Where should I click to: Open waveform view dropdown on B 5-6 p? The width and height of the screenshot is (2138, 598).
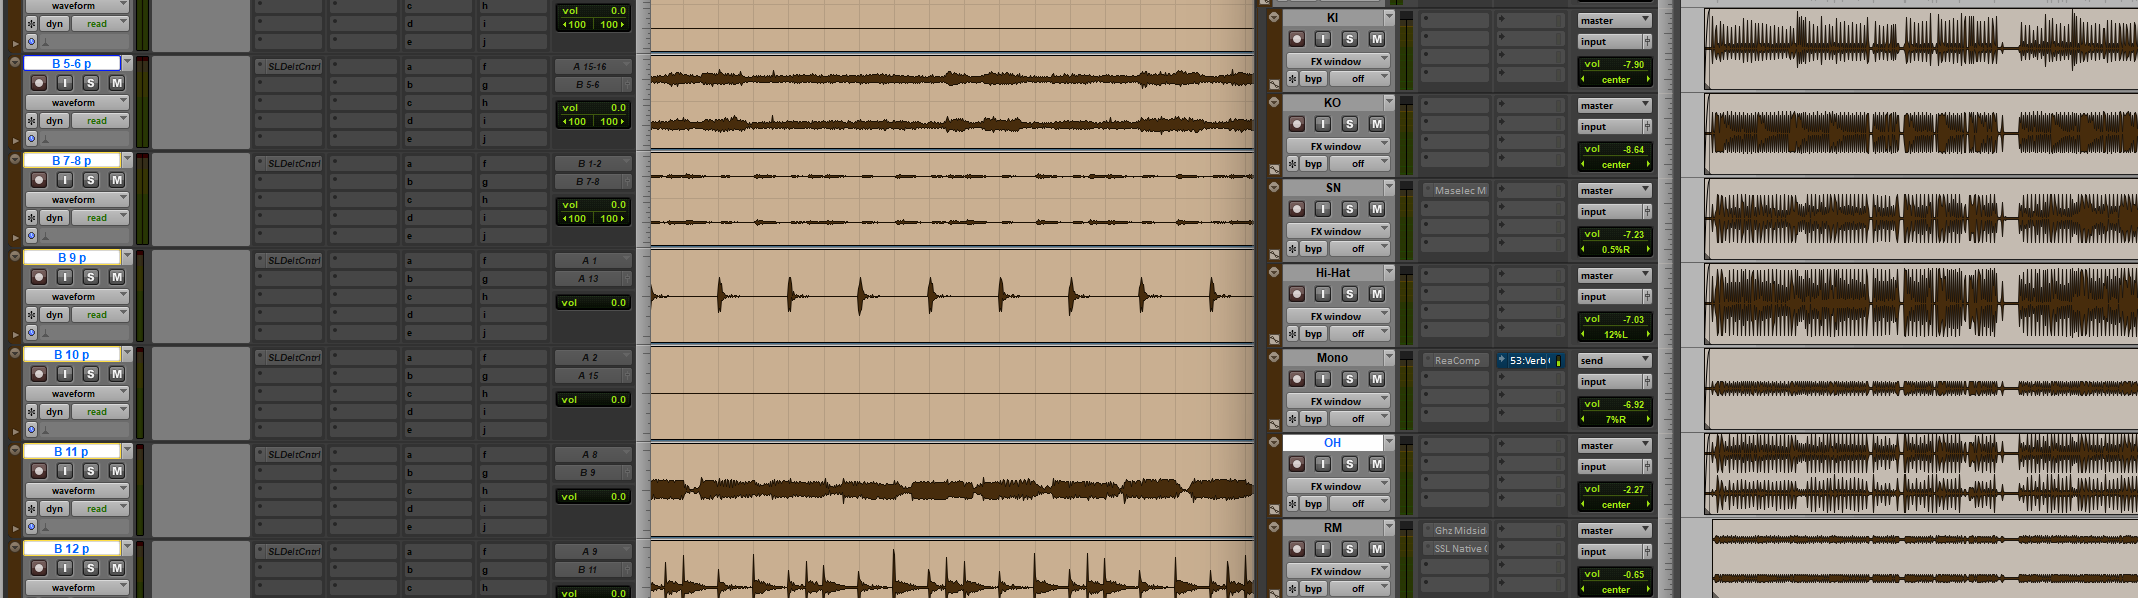[77, 102]
